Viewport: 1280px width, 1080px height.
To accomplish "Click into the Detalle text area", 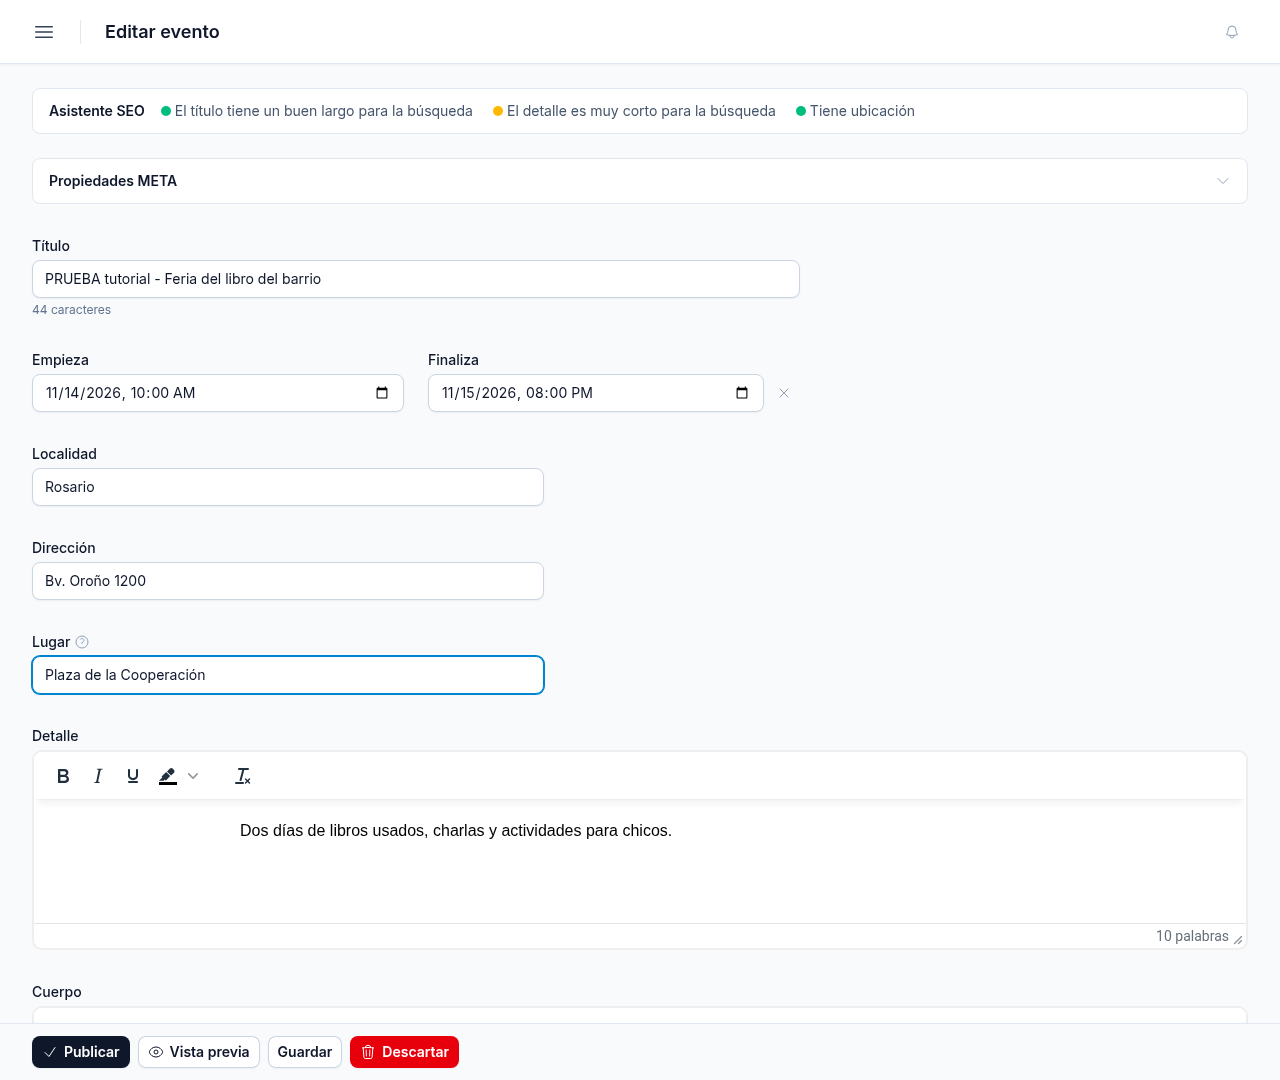I will pos(640,861).
